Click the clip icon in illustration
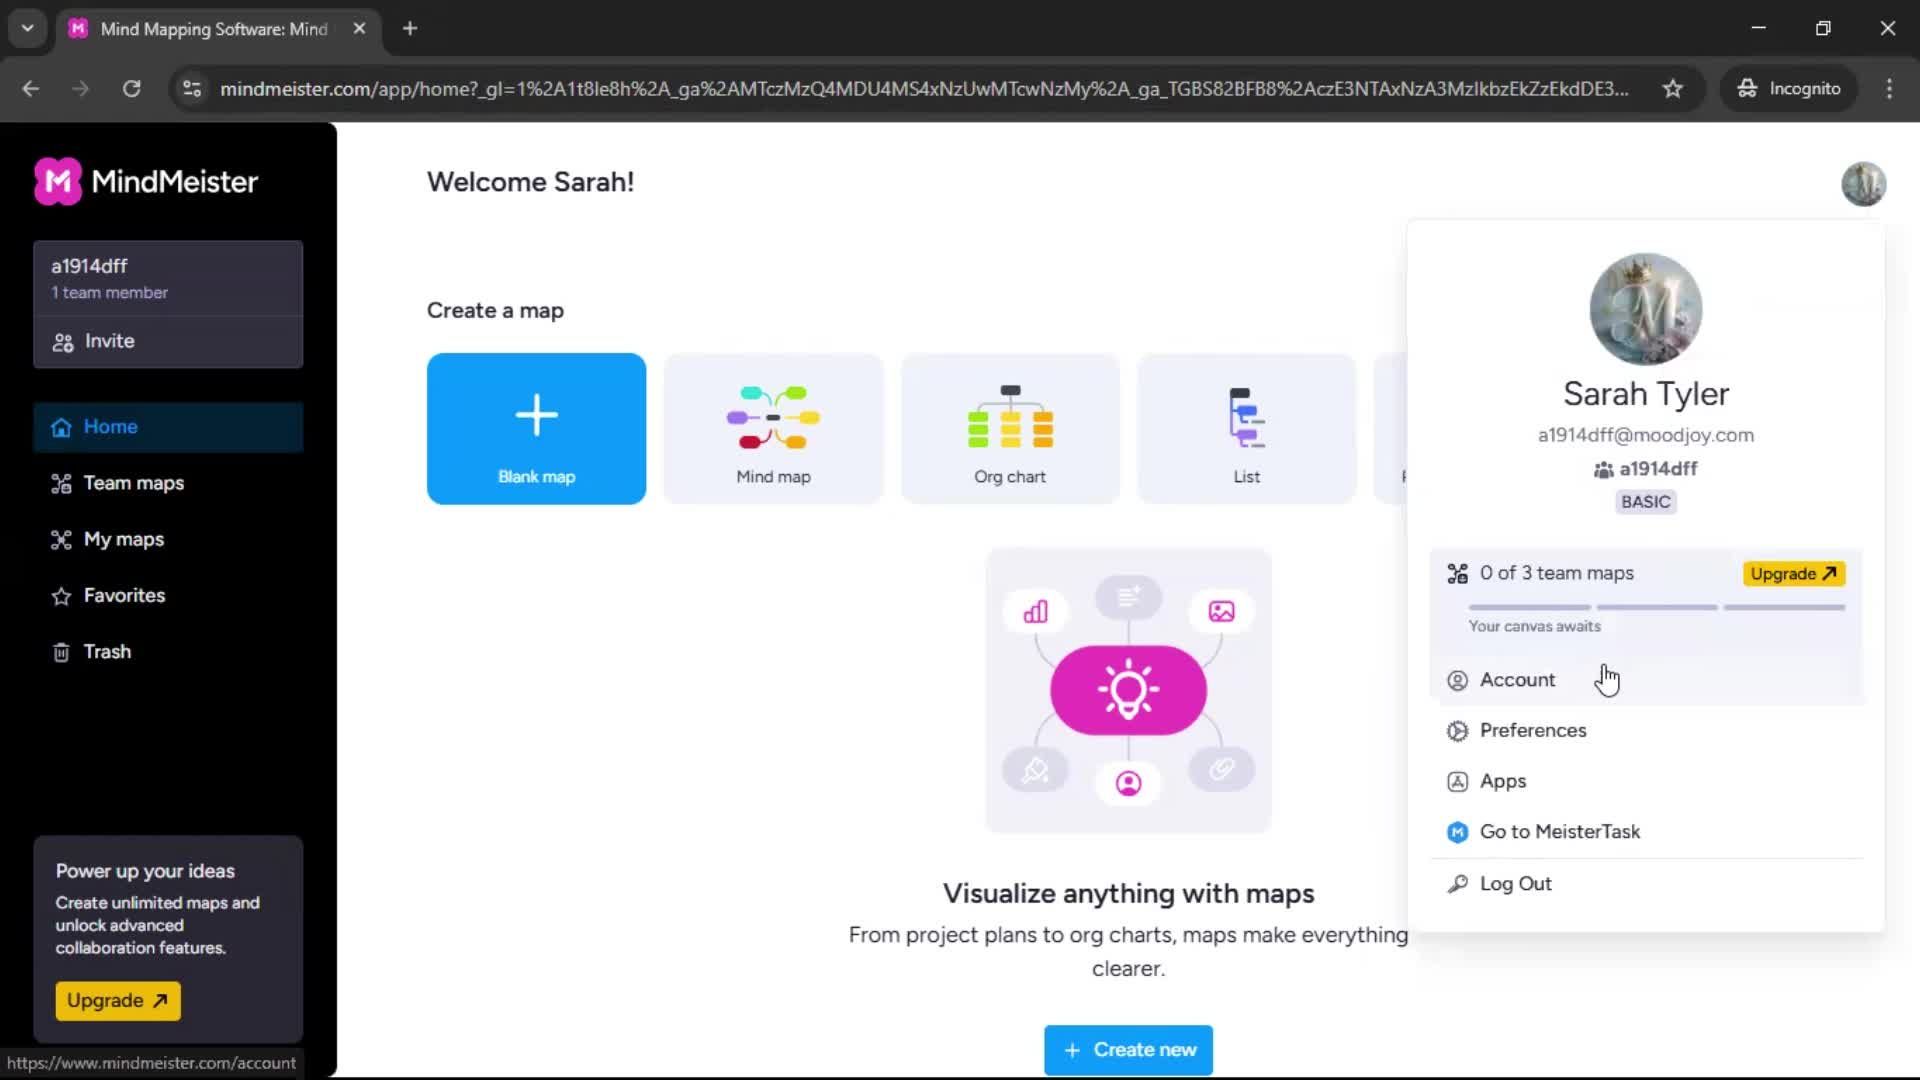 [x=1221, y=768]
